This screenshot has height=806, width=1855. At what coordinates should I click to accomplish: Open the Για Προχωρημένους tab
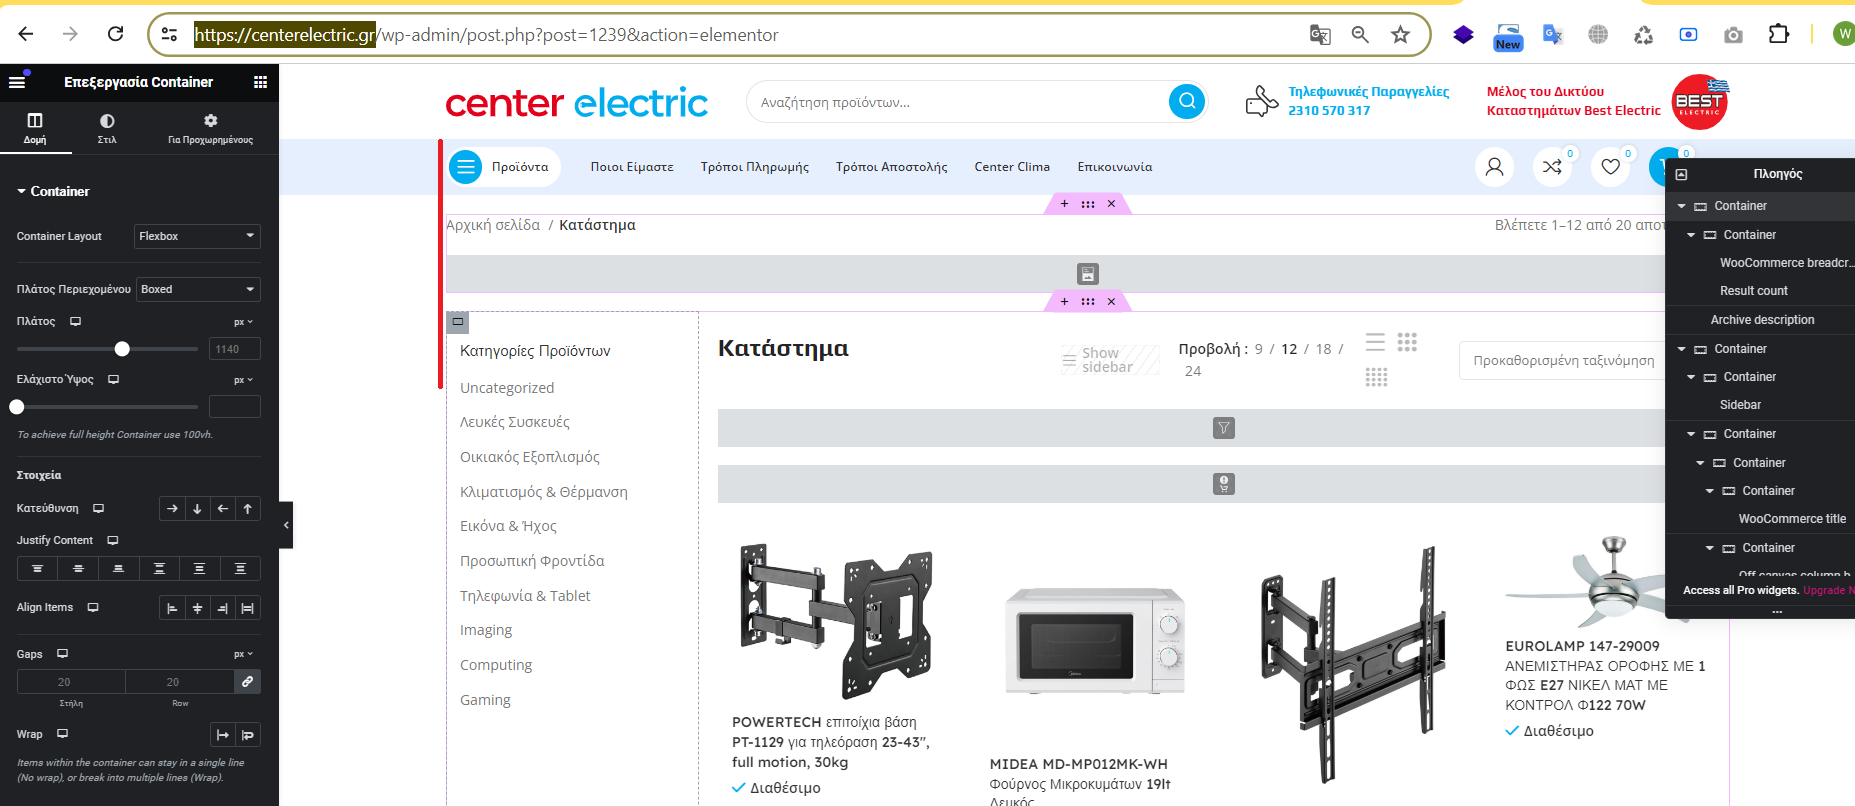point(210,129)
